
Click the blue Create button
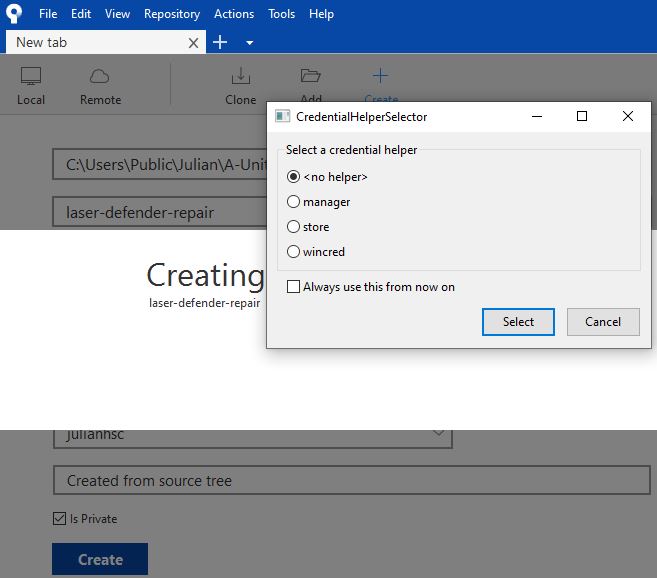(100, 559)
